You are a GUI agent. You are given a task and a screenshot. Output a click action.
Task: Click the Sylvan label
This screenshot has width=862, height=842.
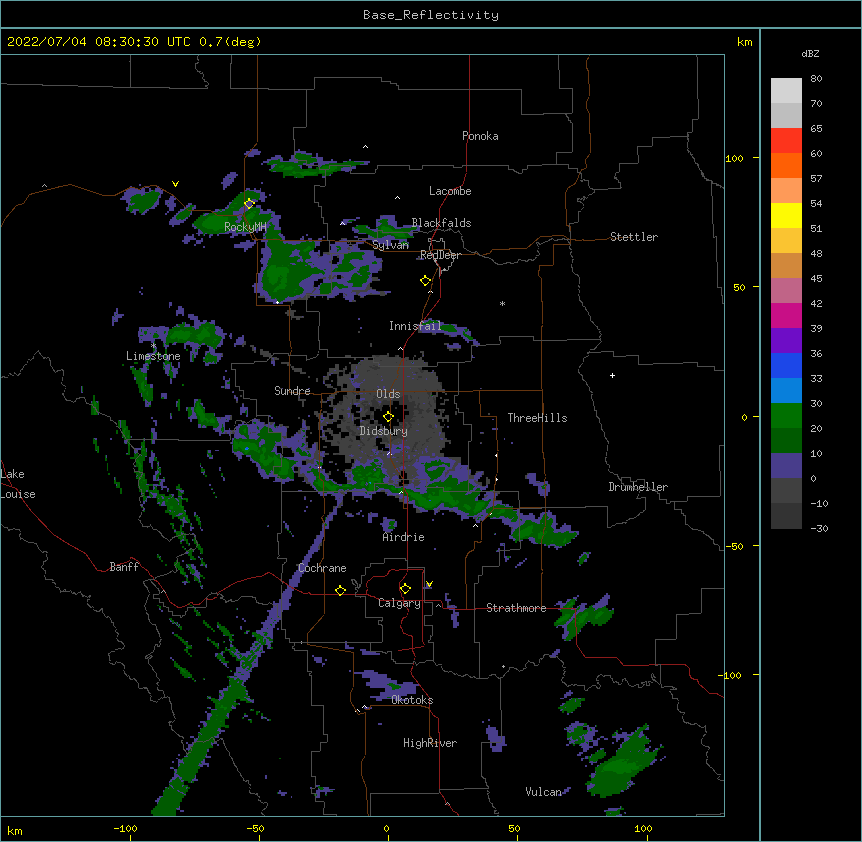click(390, 245)
